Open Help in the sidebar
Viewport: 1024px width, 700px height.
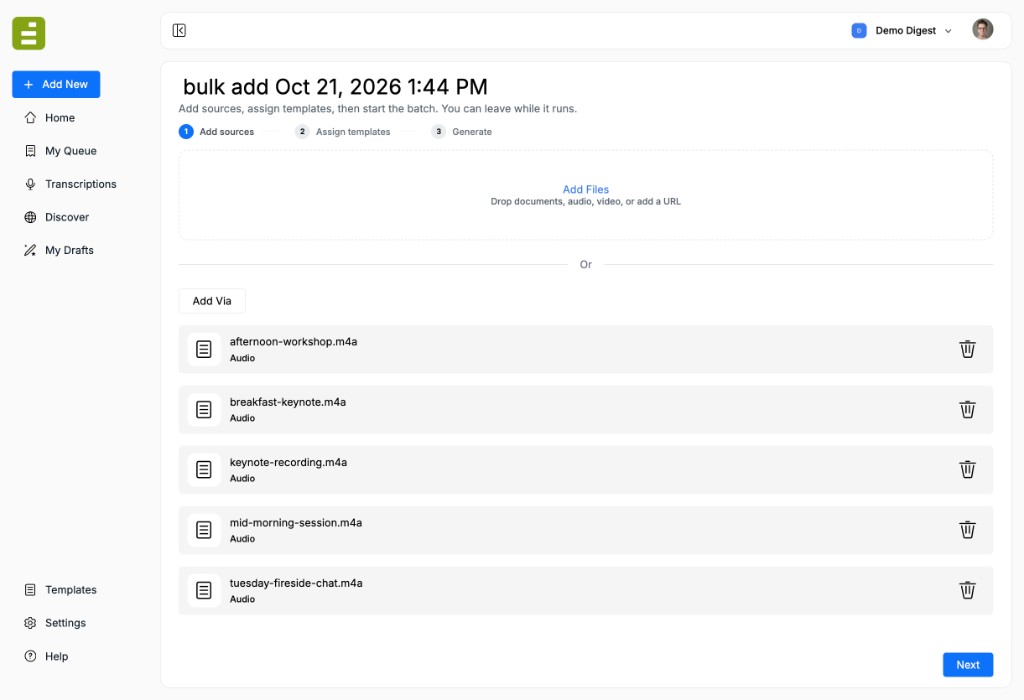click(x=56, y=656)
